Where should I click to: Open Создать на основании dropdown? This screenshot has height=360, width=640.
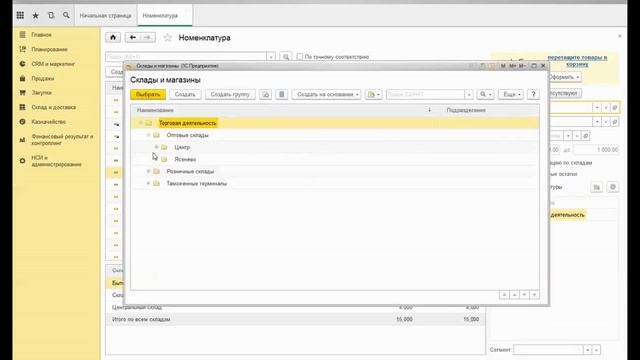[x=326, y=94]
